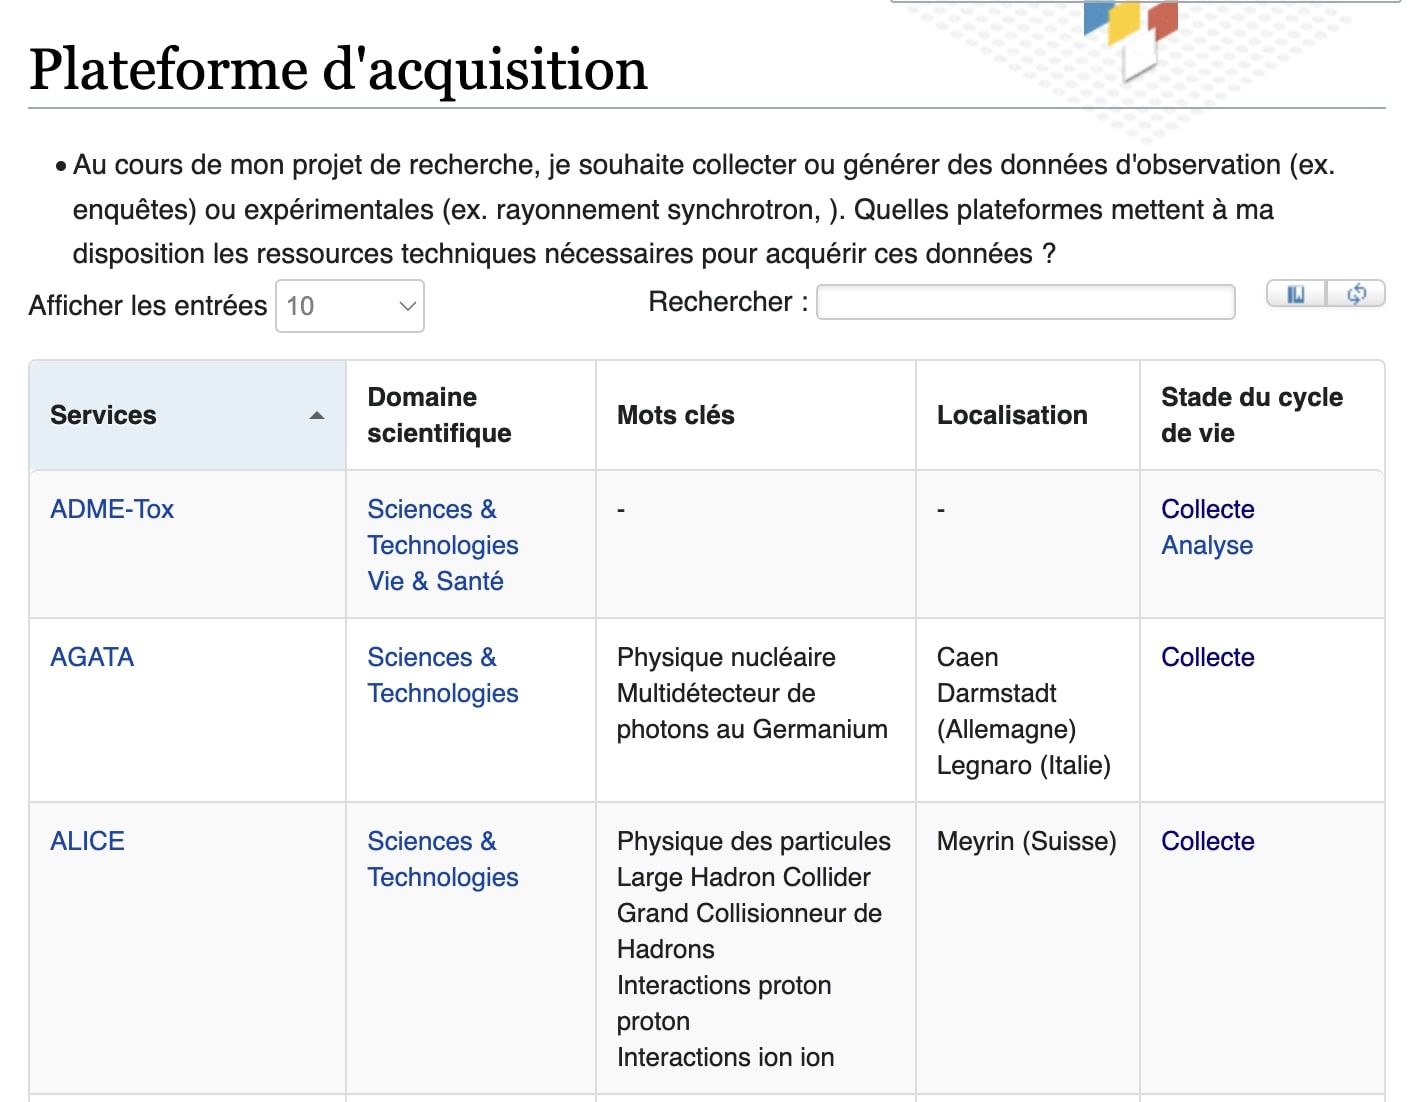Click Collecte in the ADME-Tox row

[1207, 509]
